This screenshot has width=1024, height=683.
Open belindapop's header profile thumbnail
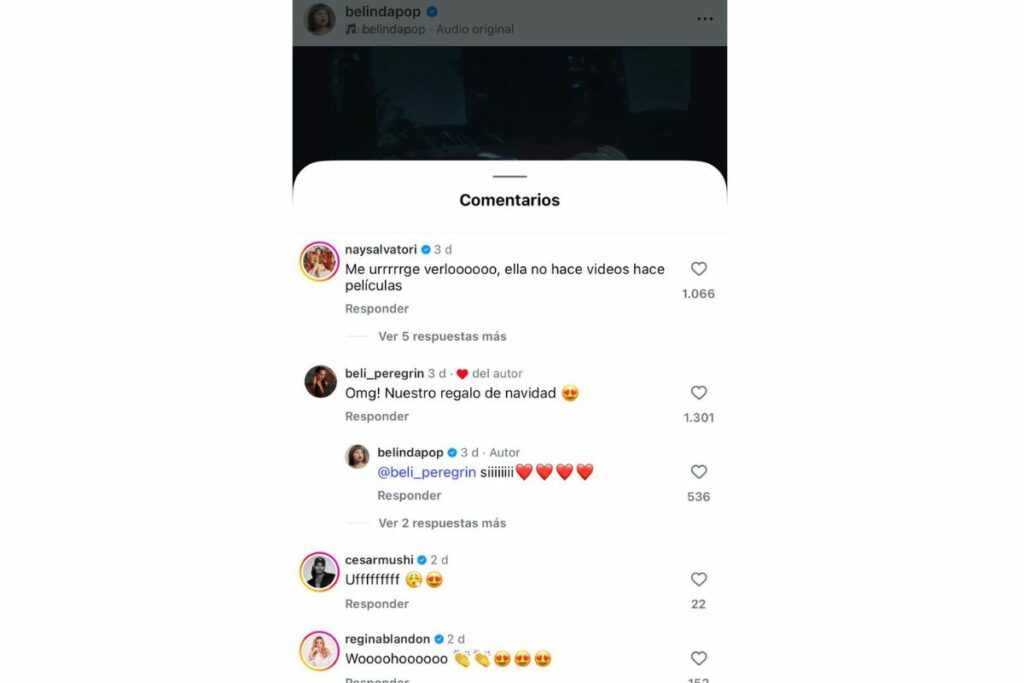(320, 19)
